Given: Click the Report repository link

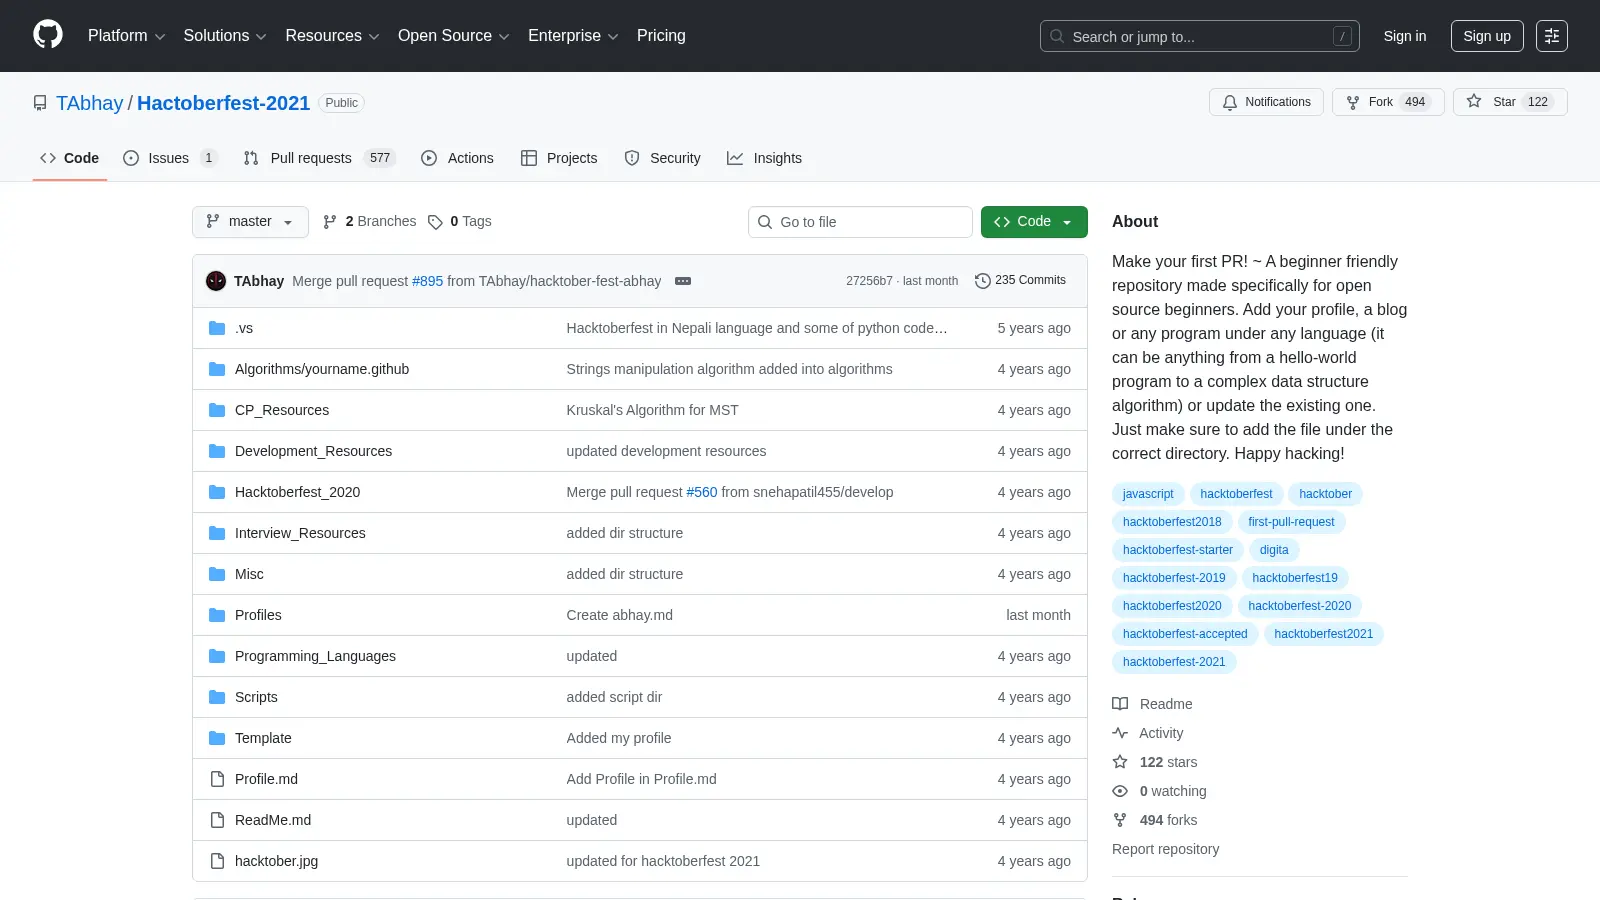Looking at the screenshot, I should tap(1165, 849).
